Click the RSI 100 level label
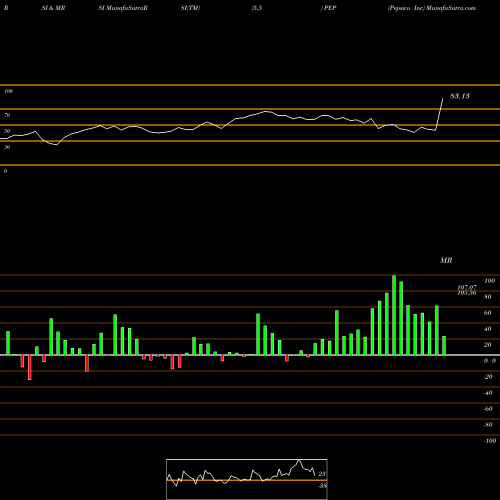 pyautogui.click(x=8, y=91)
